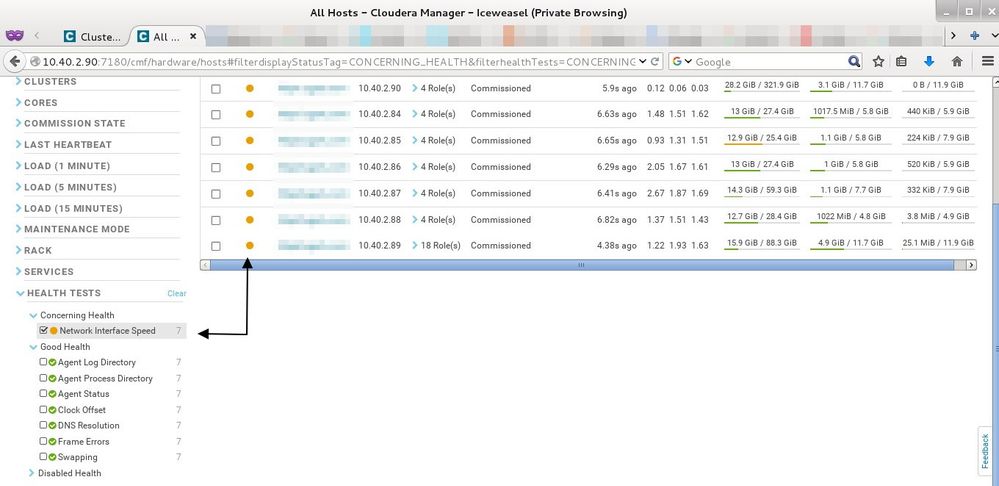Select the checkbox for host 10.40.2.87
The image size is (999, 486).
216,194
